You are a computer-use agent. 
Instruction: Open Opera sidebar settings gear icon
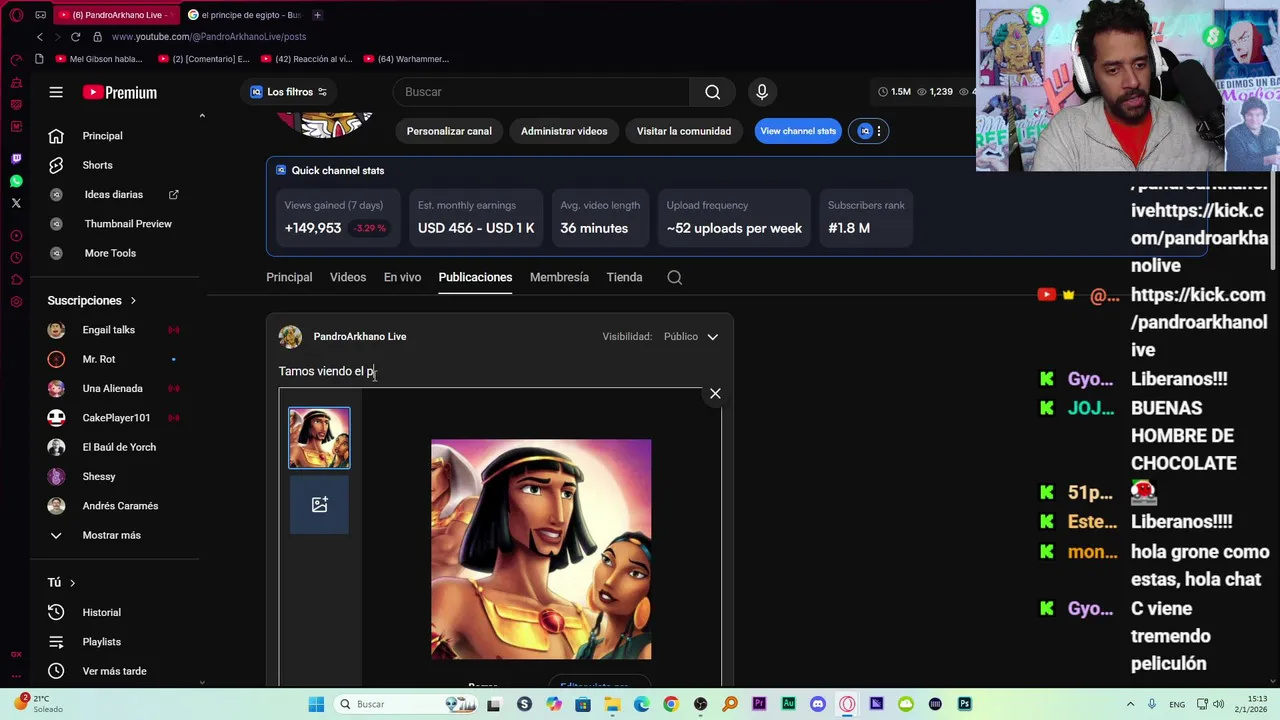tap(16, 302)
